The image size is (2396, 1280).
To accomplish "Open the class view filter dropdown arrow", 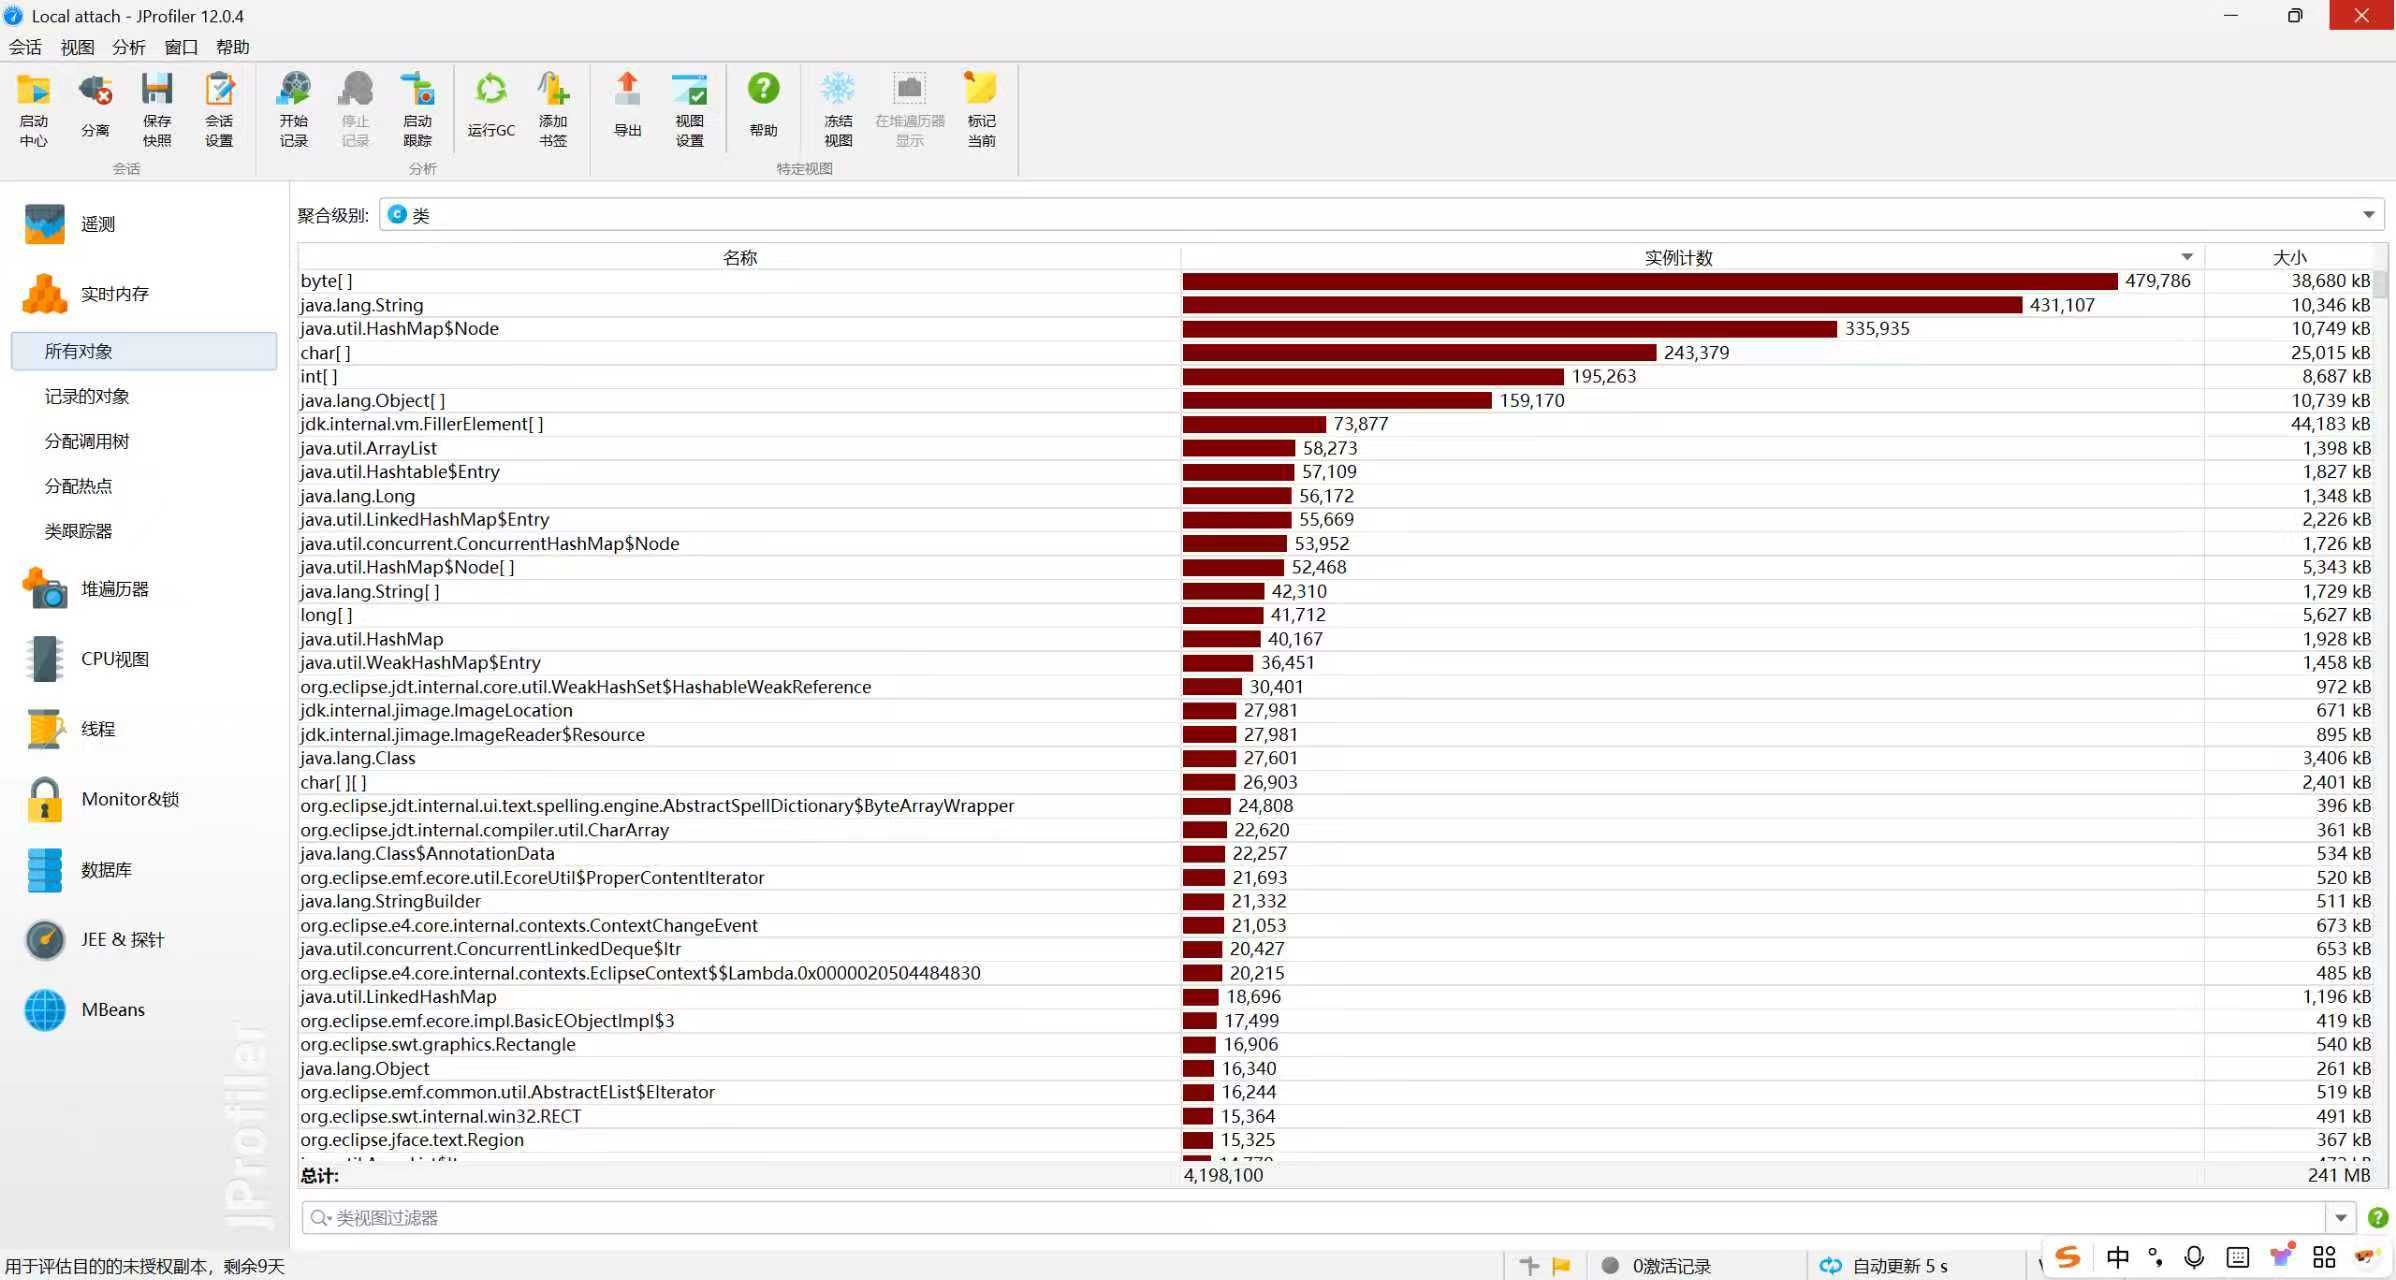I will (x=2340, y=1218).
